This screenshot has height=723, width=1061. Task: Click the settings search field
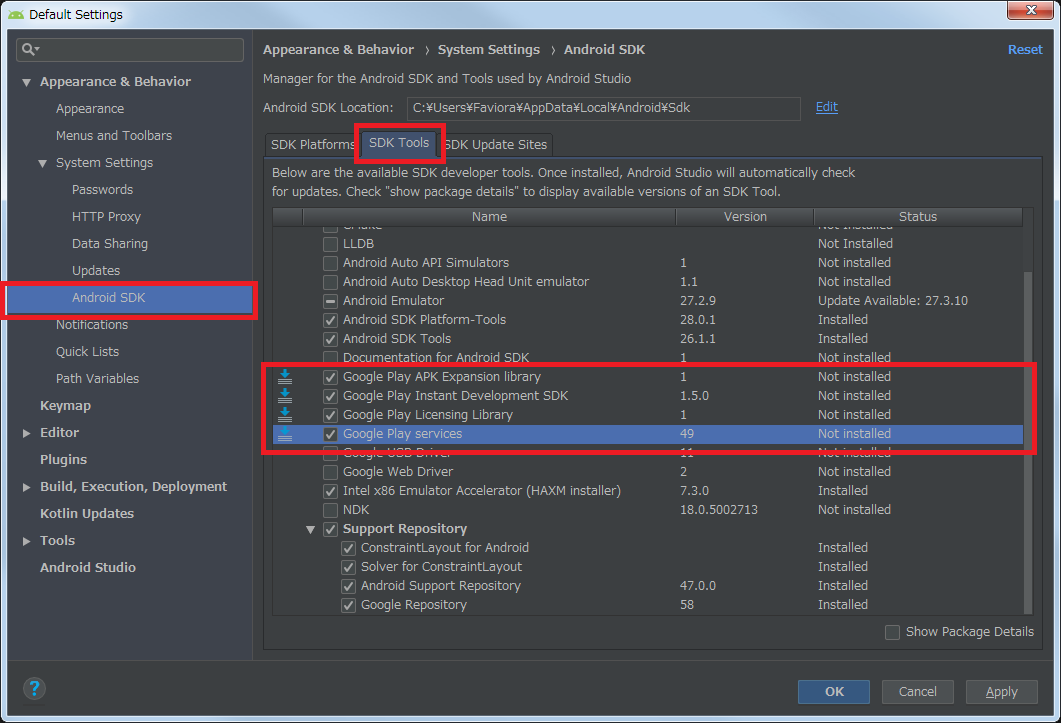coord(130,49)
